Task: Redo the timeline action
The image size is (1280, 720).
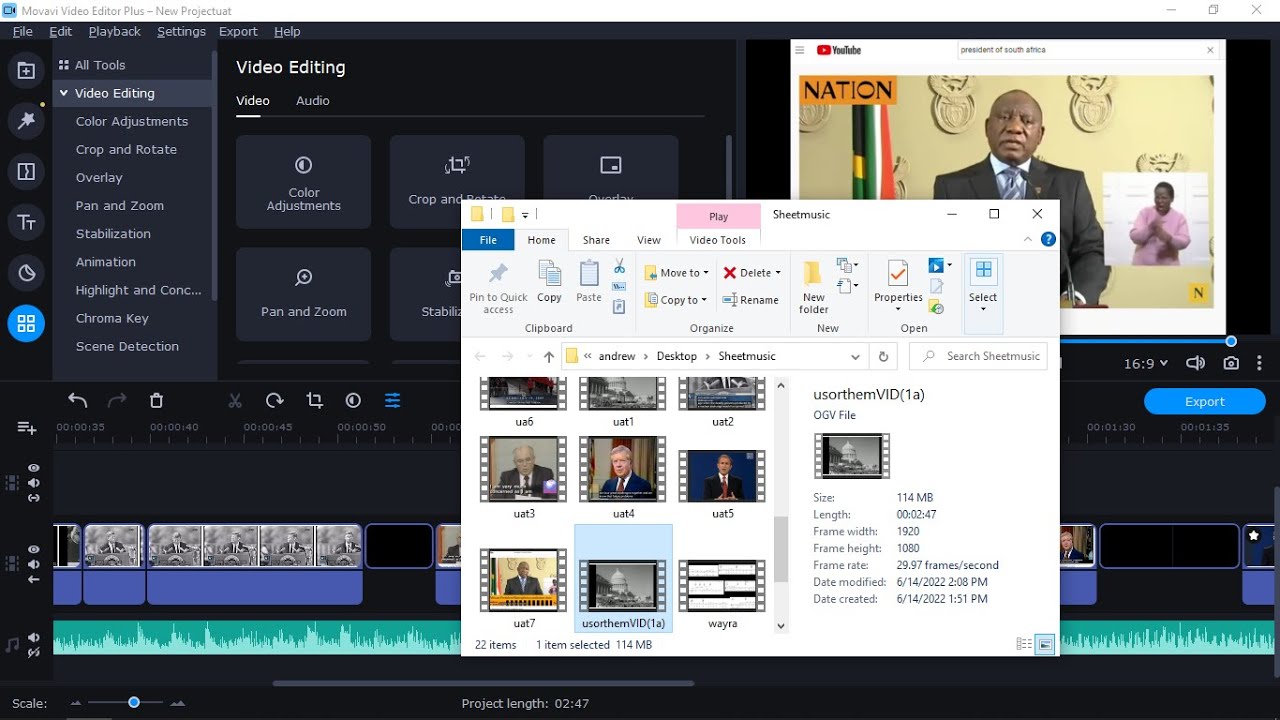Action: pos(117,401)
